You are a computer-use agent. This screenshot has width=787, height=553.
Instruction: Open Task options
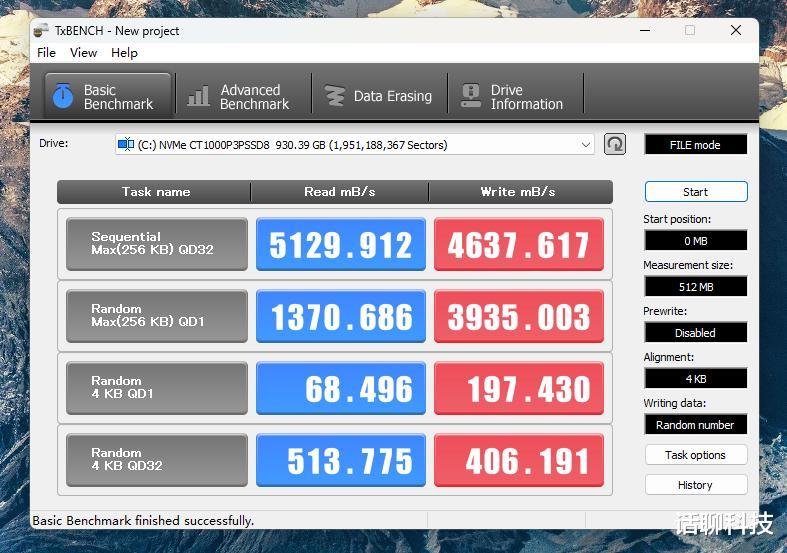[696, 455]
